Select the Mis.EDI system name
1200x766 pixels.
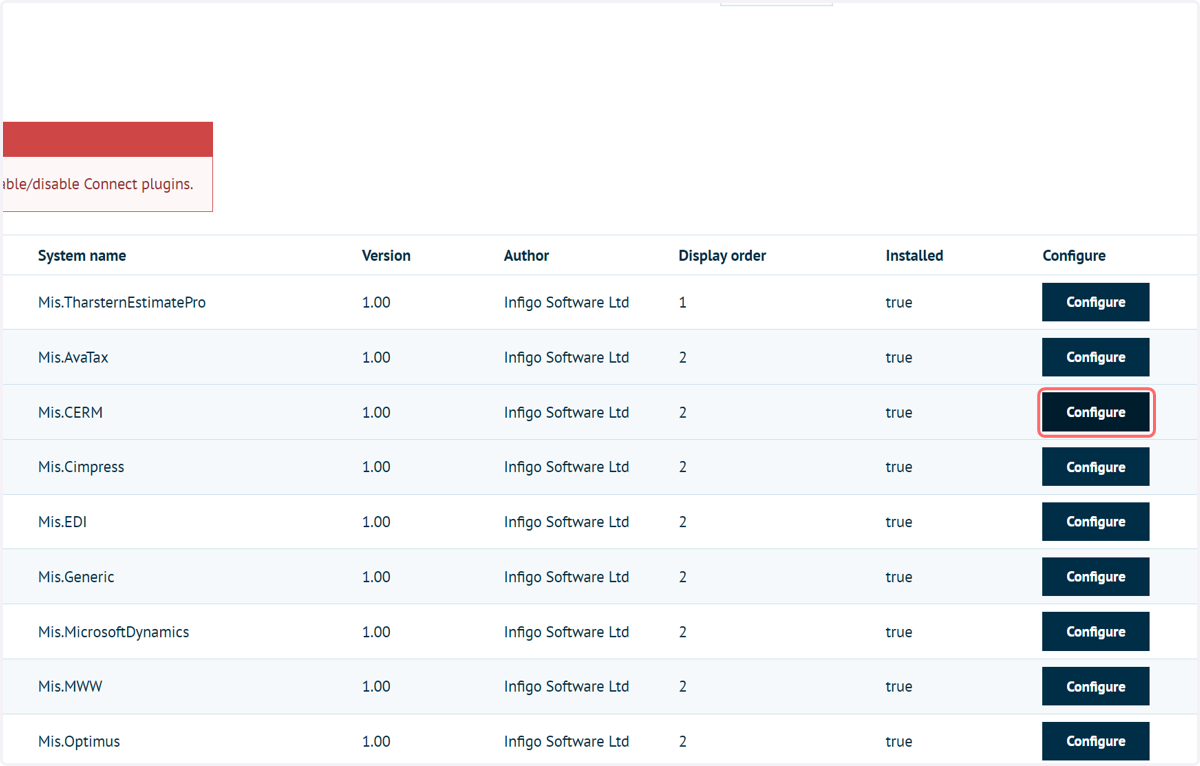[x=62, y=522]
